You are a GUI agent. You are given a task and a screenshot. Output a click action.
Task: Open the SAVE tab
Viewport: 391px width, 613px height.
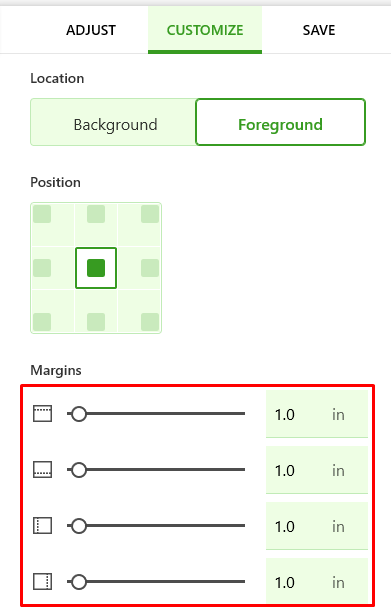(x=319, y=30)
